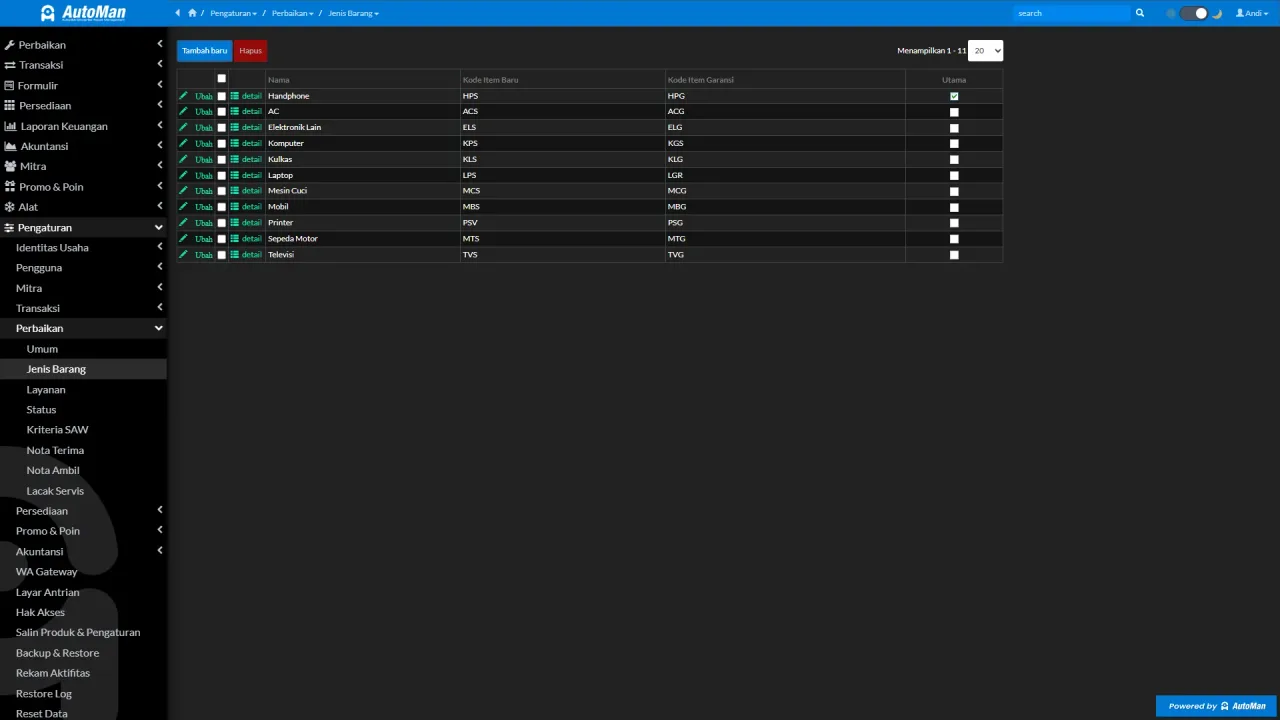
Task: Open WA Gateway in the sidebar
Action: click(46, 572)
